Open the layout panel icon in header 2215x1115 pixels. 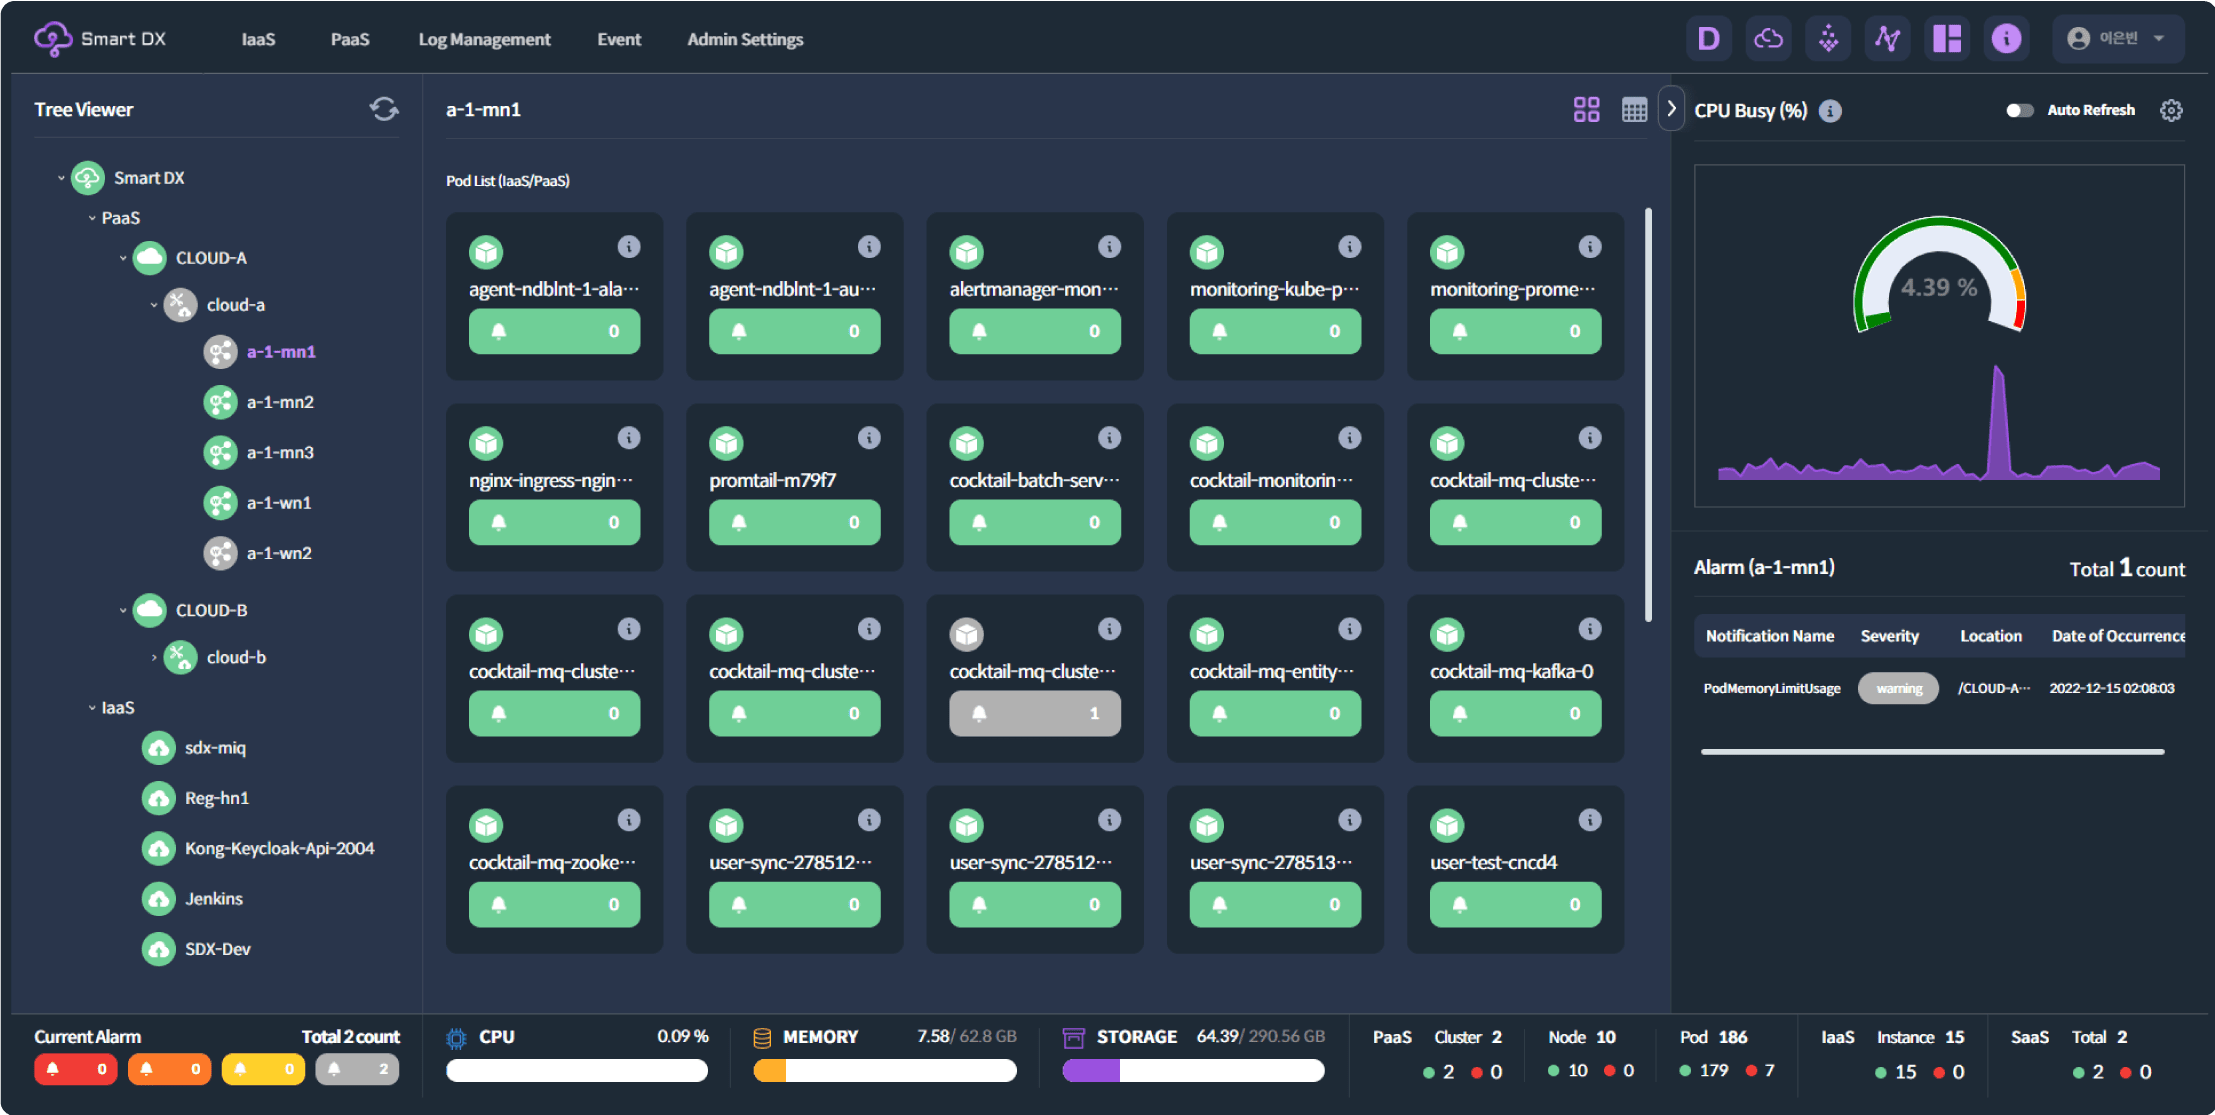pos(1947,39)
